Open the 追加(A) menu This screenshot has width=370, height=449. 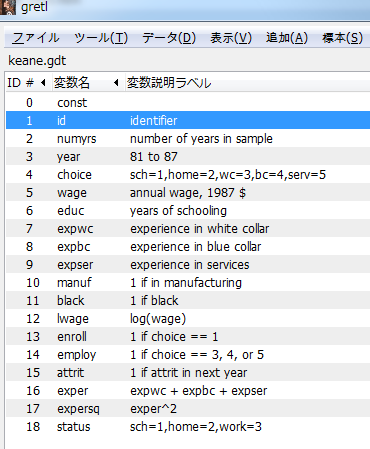tap(287, 38)
